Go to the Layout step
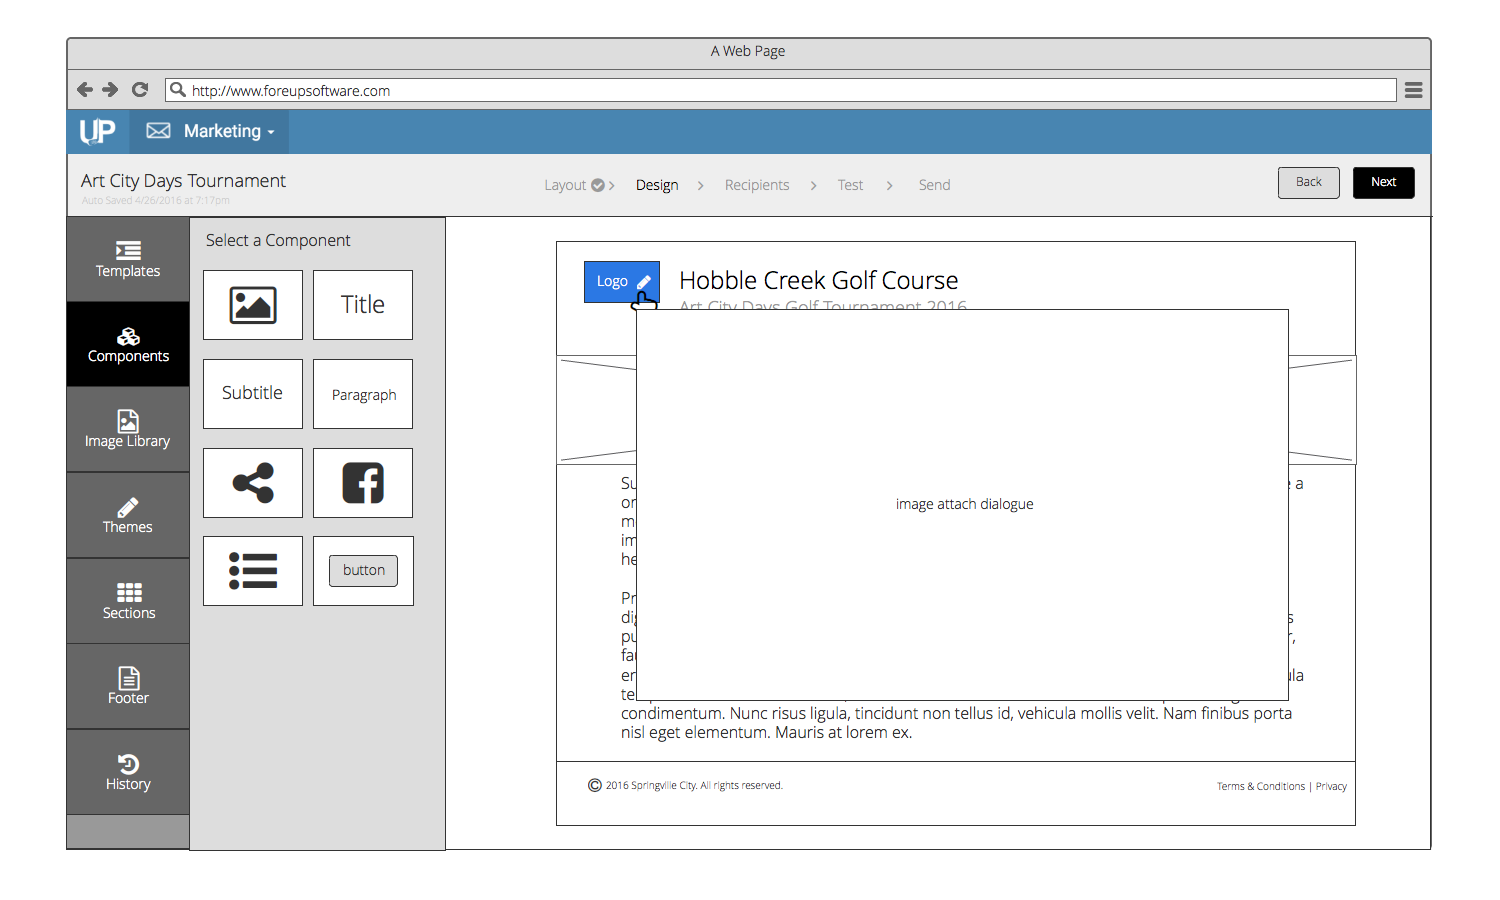The width and height of the screenshot is (1500, 900). pos(565,185)
